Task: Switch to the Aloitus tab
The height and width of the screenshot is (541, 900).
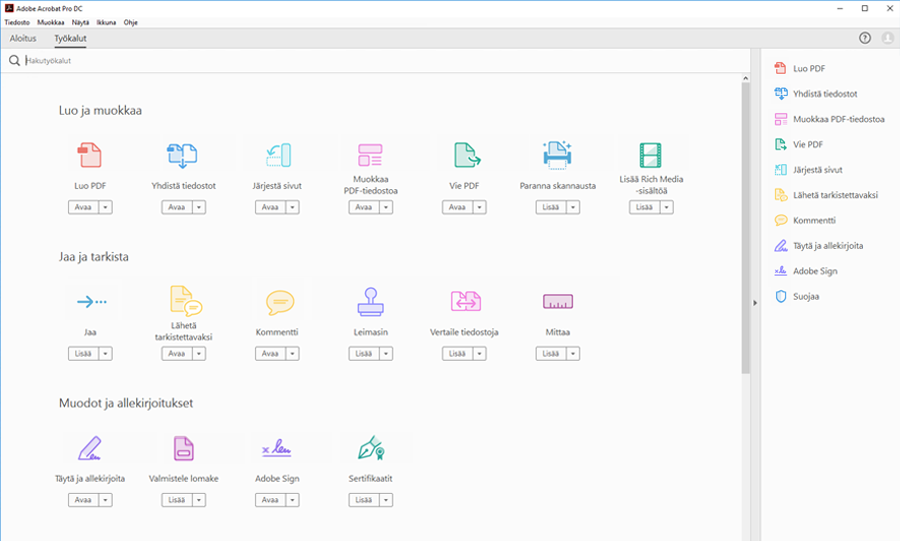Action: [x=23, y=38]
